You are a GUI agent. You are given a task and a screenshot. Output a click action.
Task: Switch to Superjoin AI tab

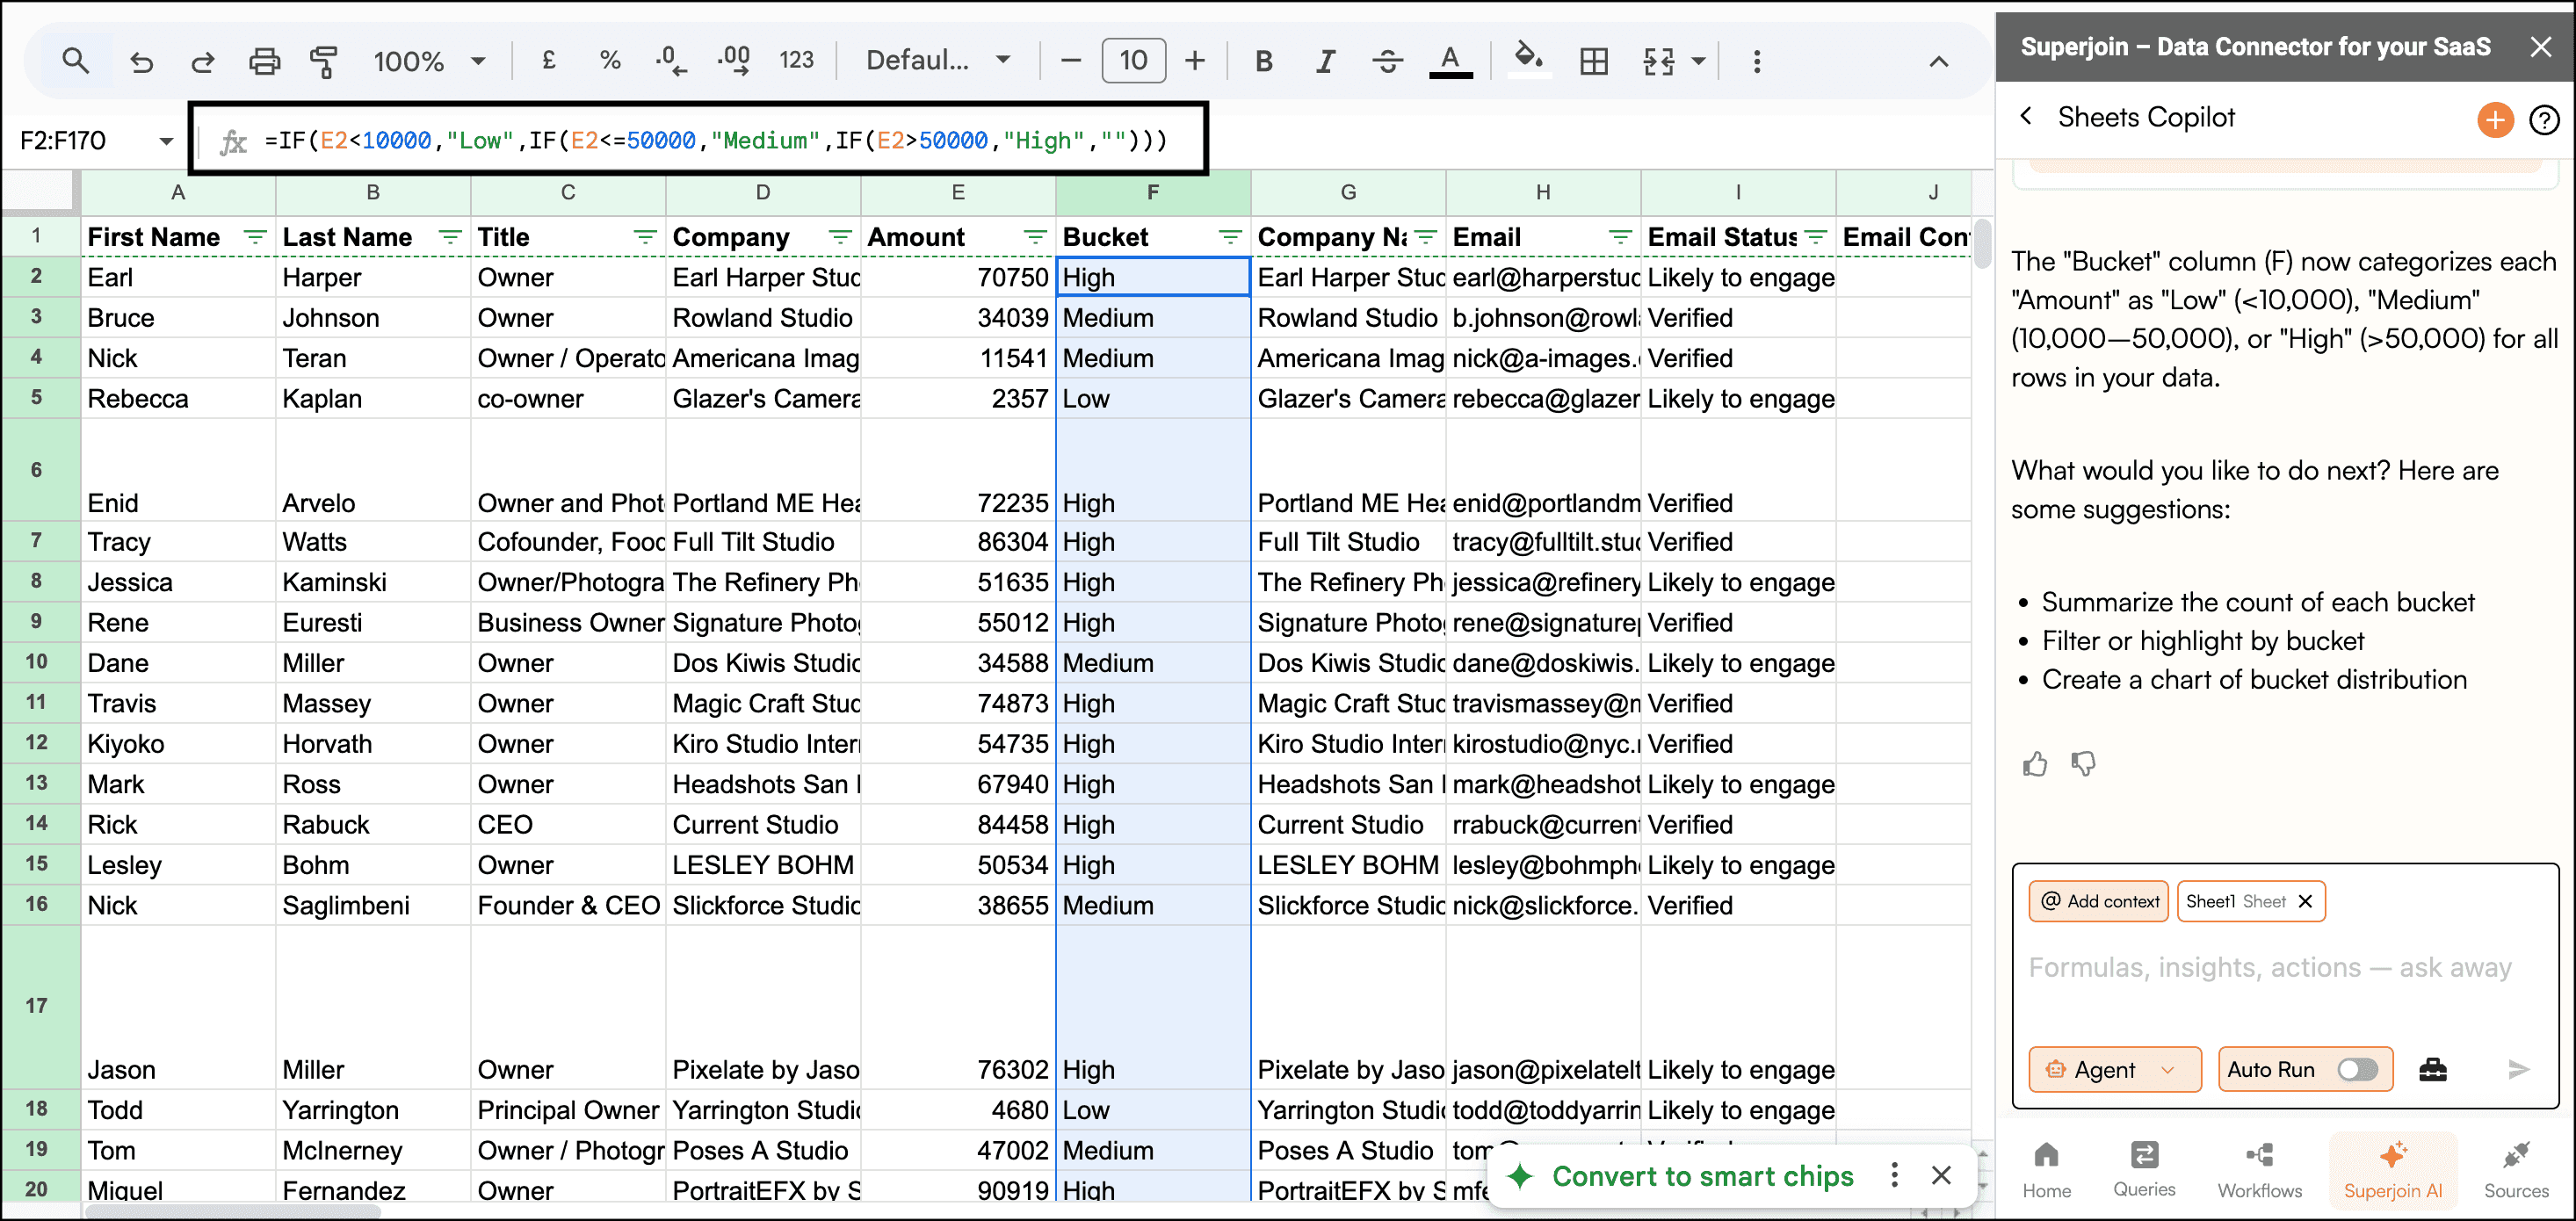click(2392, 1169)
